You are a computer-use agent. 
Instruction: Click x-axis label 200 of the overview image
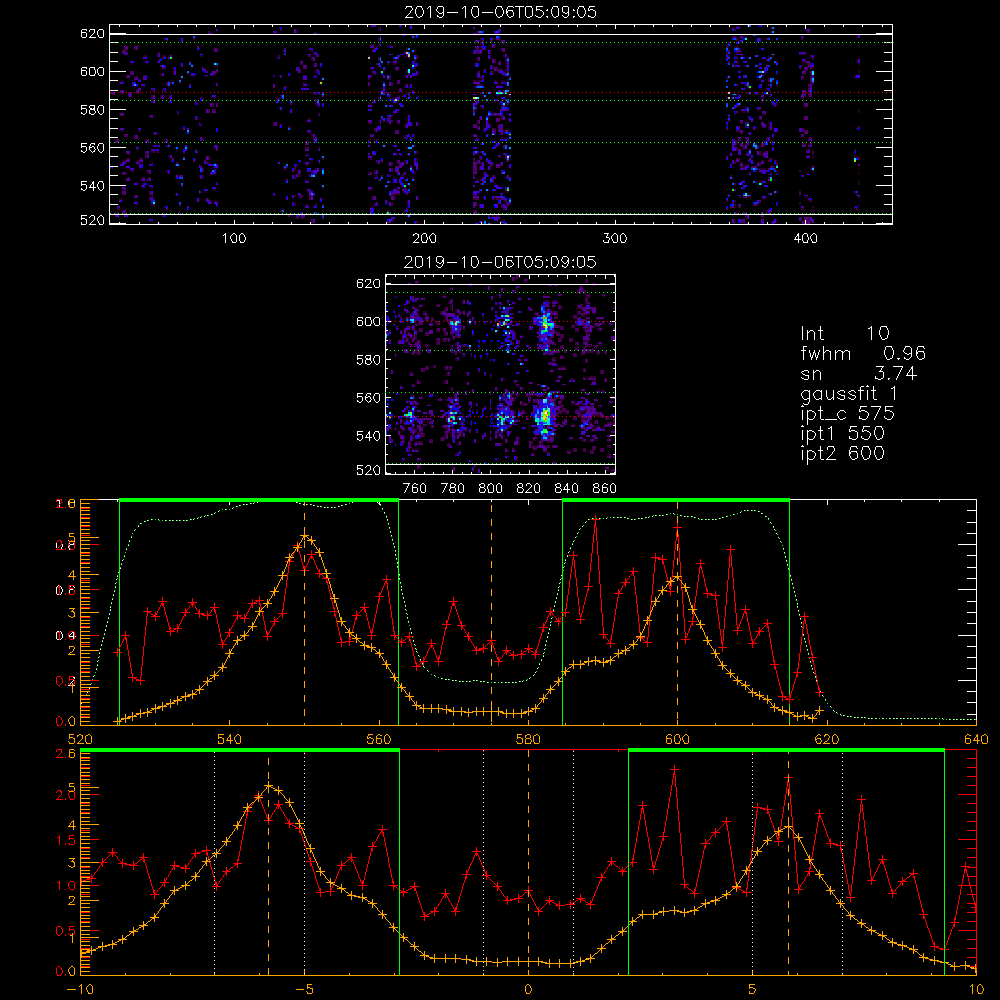coord(424,239)
